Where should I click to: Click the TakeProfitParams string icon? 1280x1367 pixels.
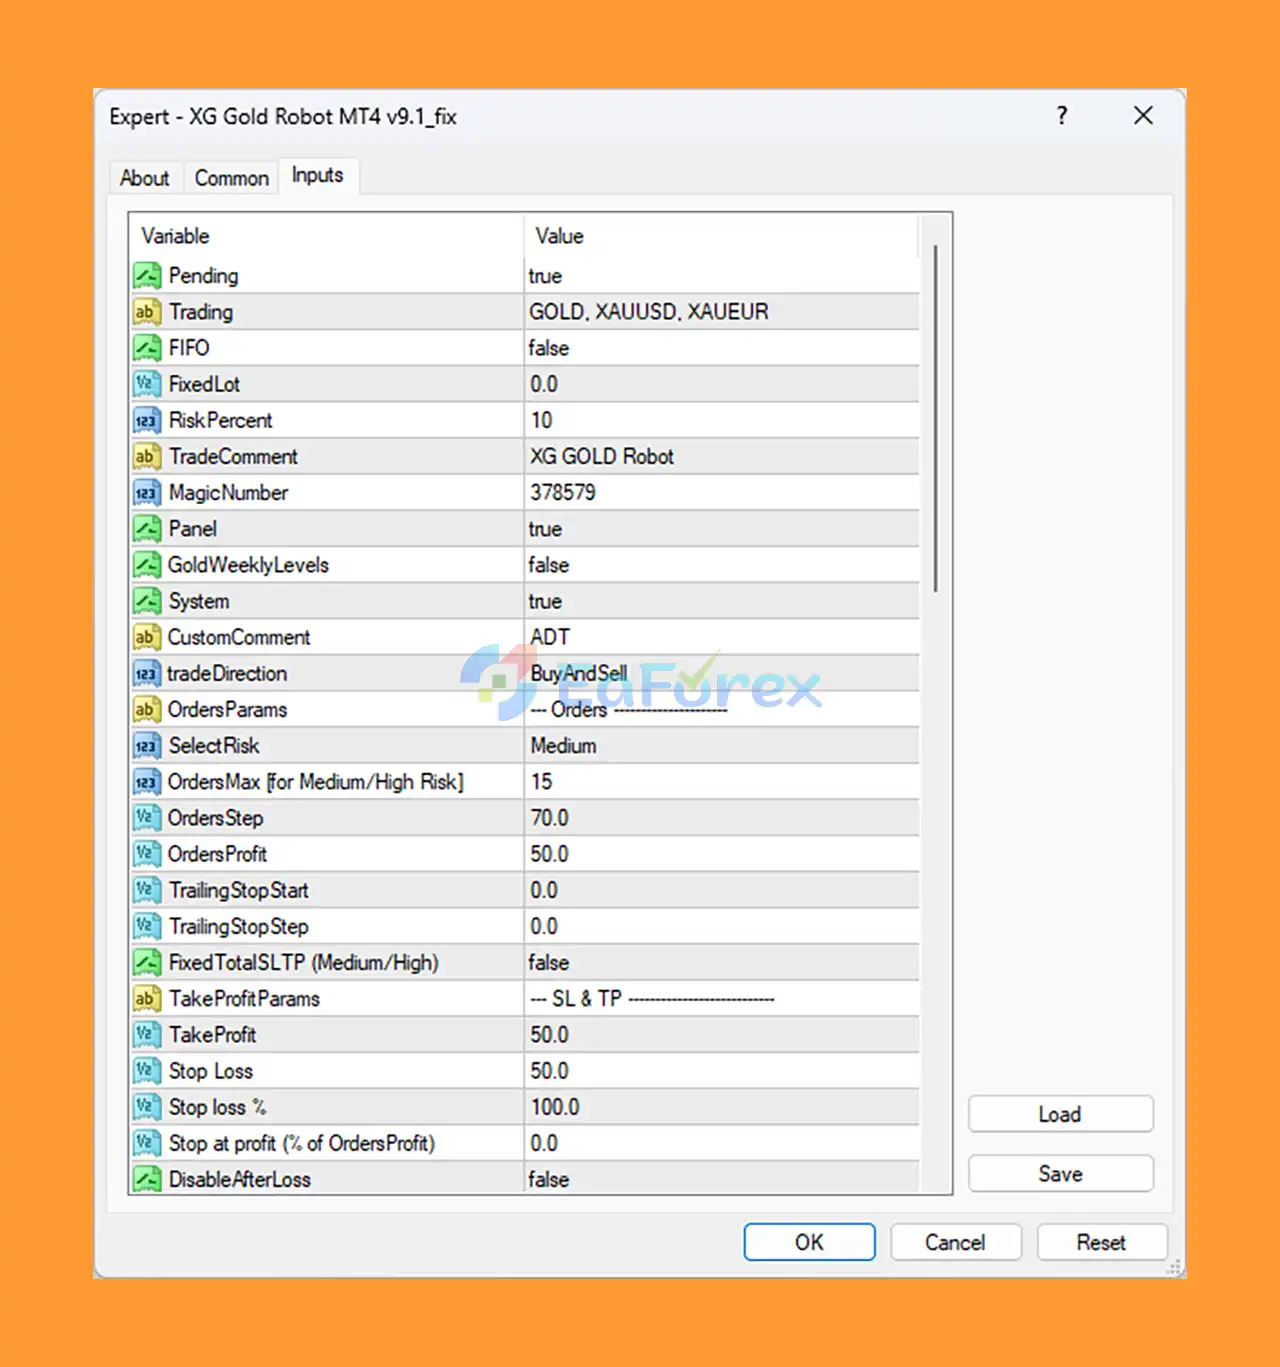(147, 998)
